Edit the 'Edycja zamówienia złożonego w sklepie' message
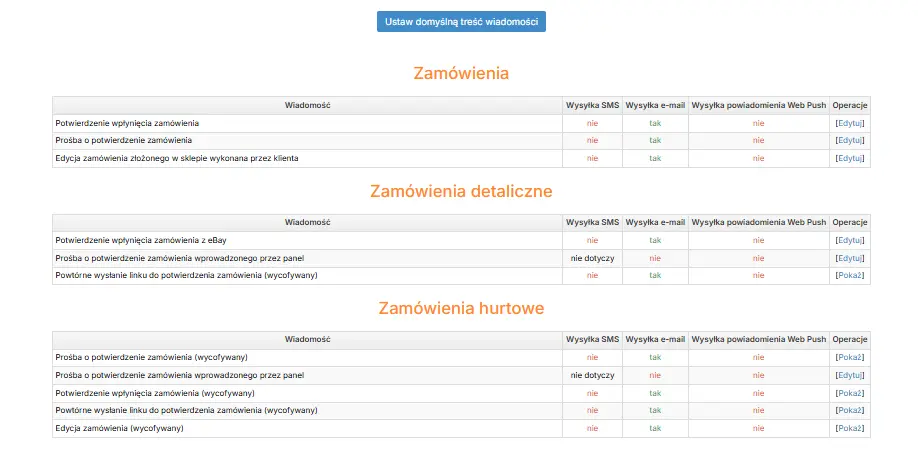Viewport: 918px width, 463px height. coord(850,158)
